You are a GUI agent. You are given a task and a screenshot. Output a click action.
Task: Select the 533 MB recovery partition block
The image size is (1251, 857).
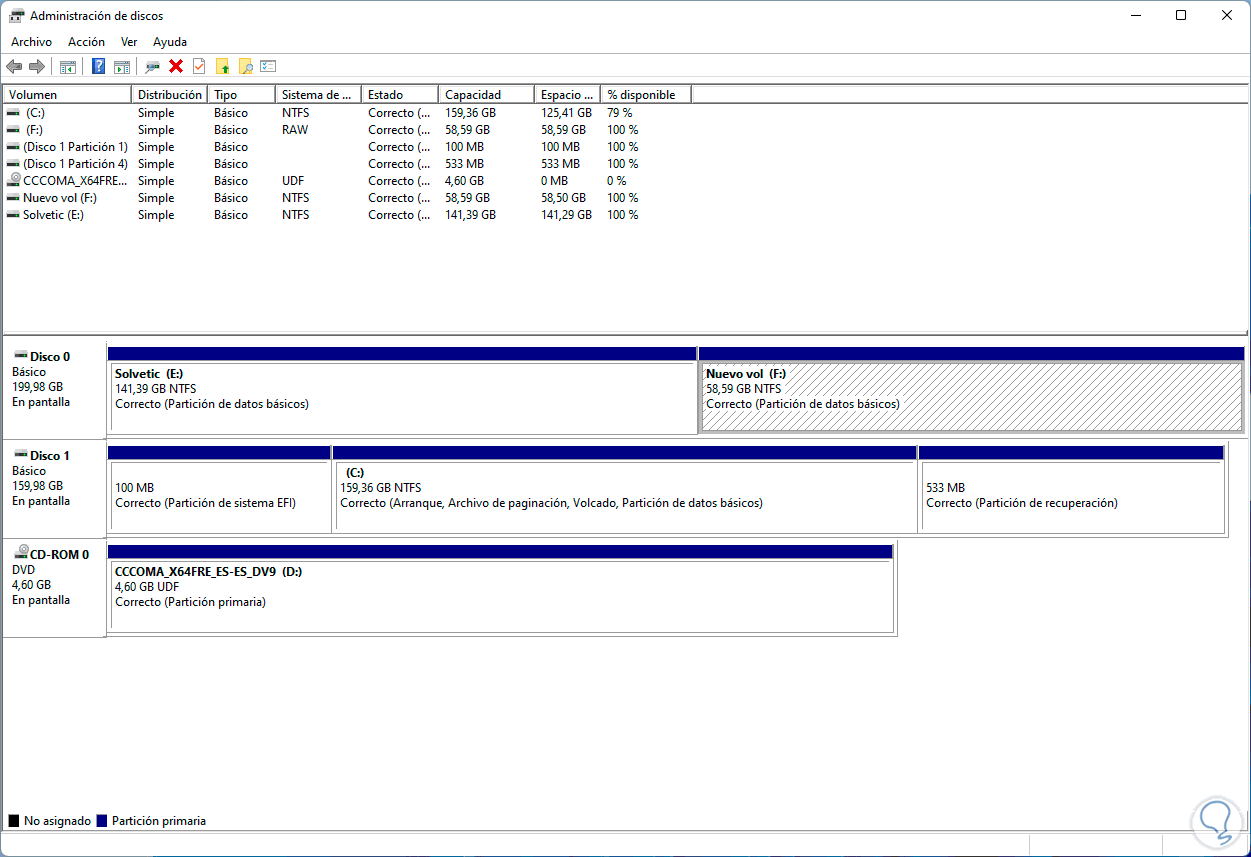click(1070, 496)
